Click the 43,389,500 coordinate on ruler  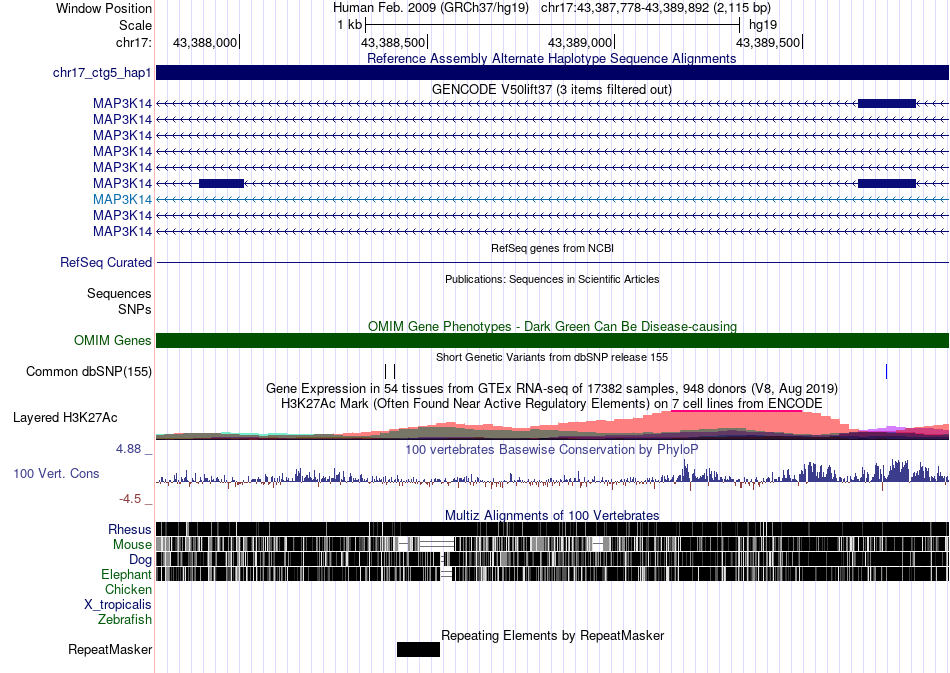tap(768, 42)
